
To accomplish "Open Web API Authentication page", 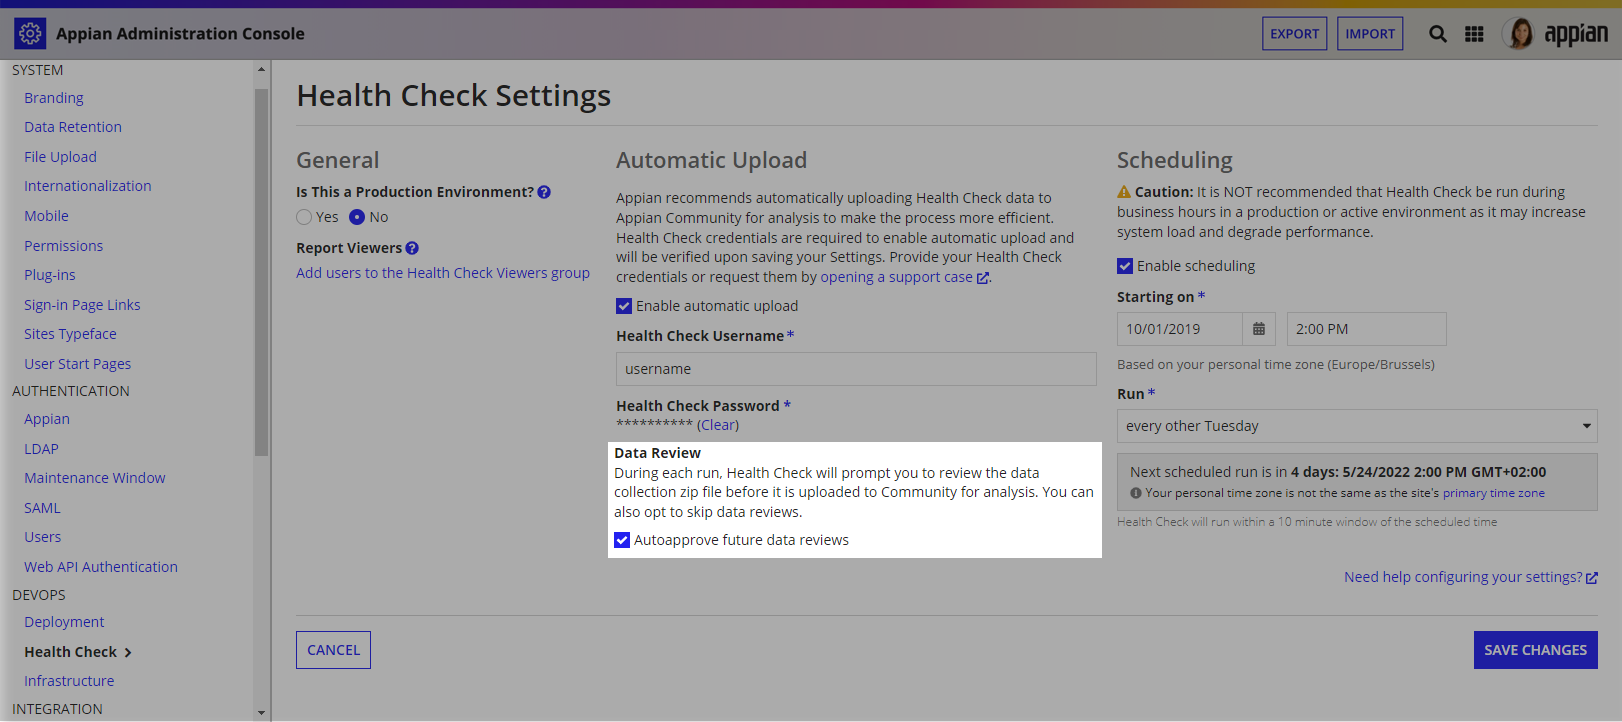I will tap(101, 567).
